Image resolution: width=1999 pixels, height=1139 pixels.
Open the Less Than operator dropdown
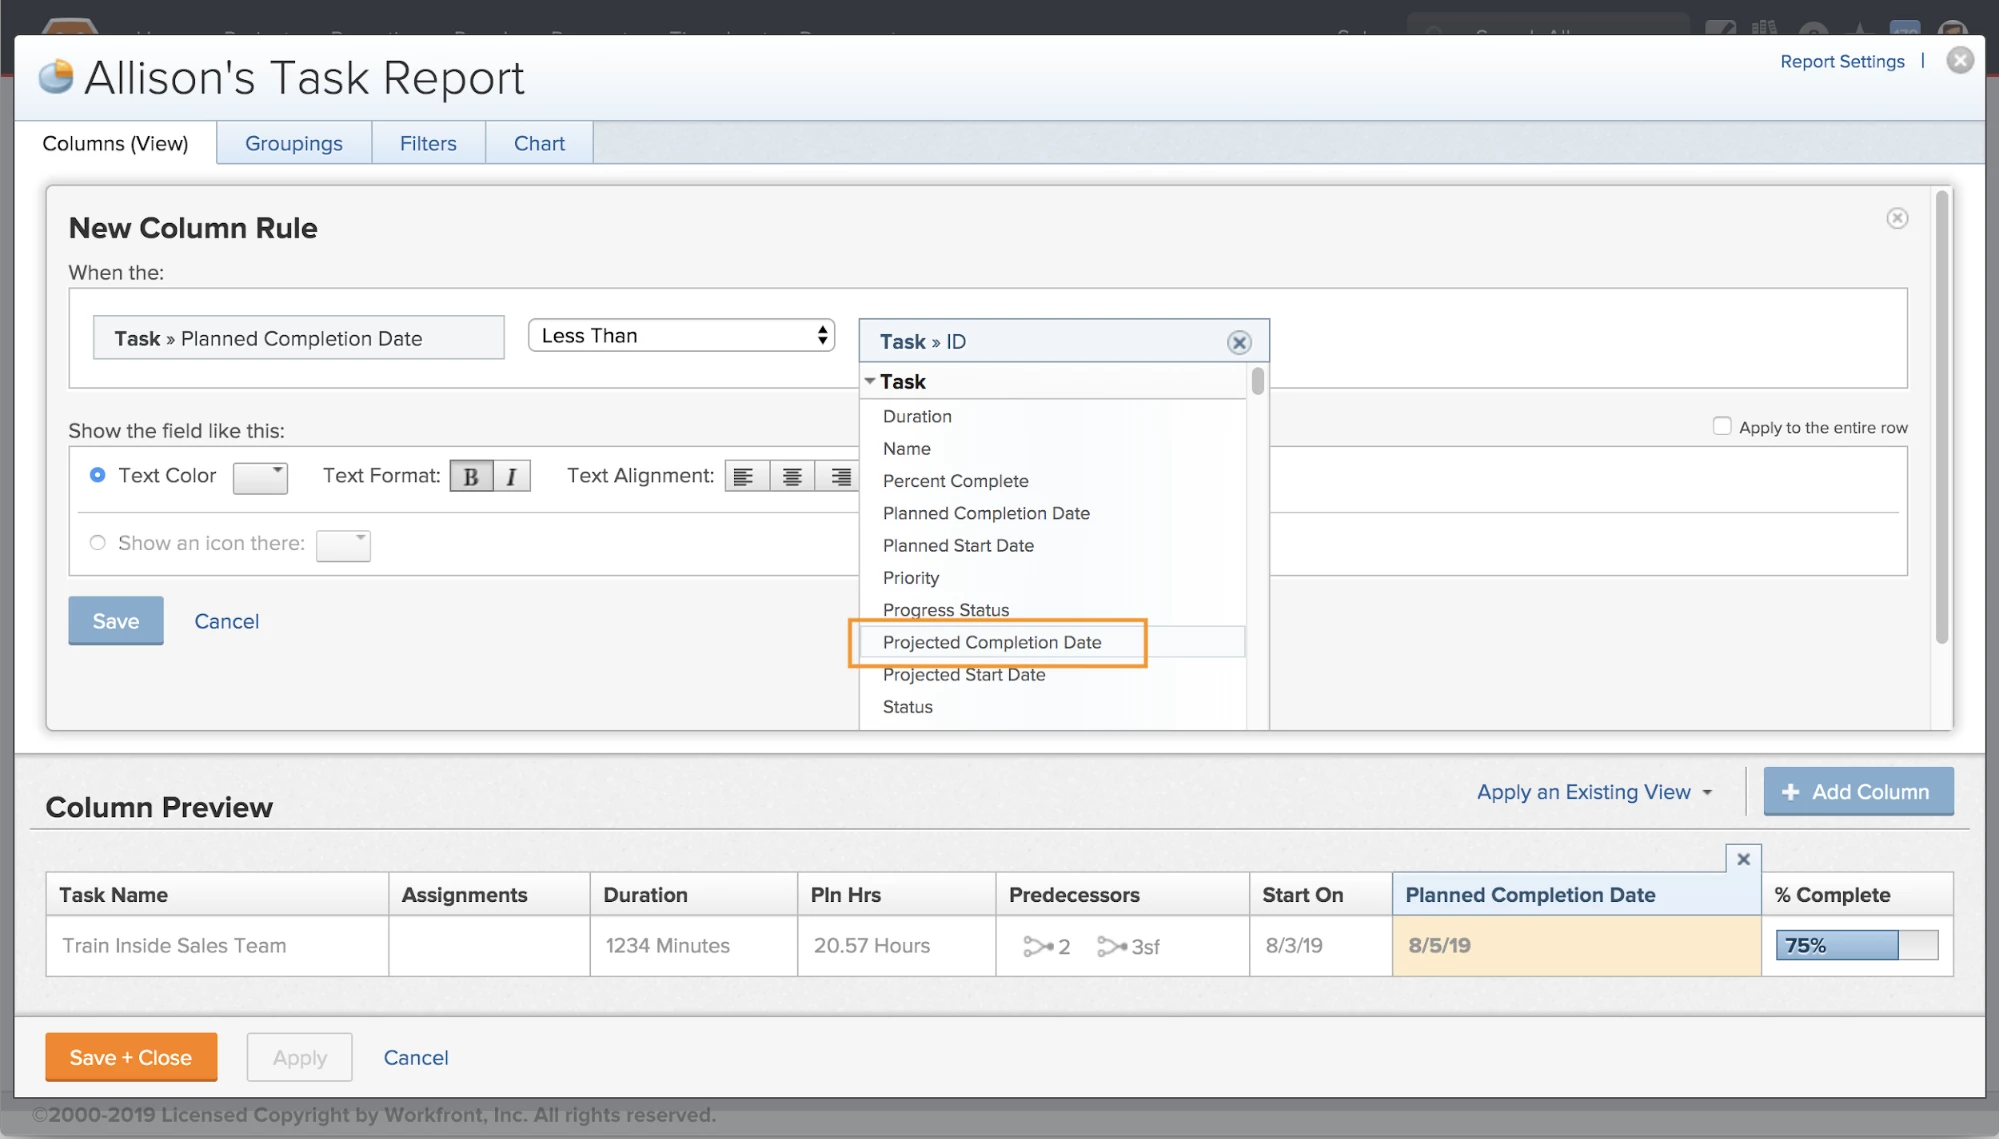click(681, 336)
